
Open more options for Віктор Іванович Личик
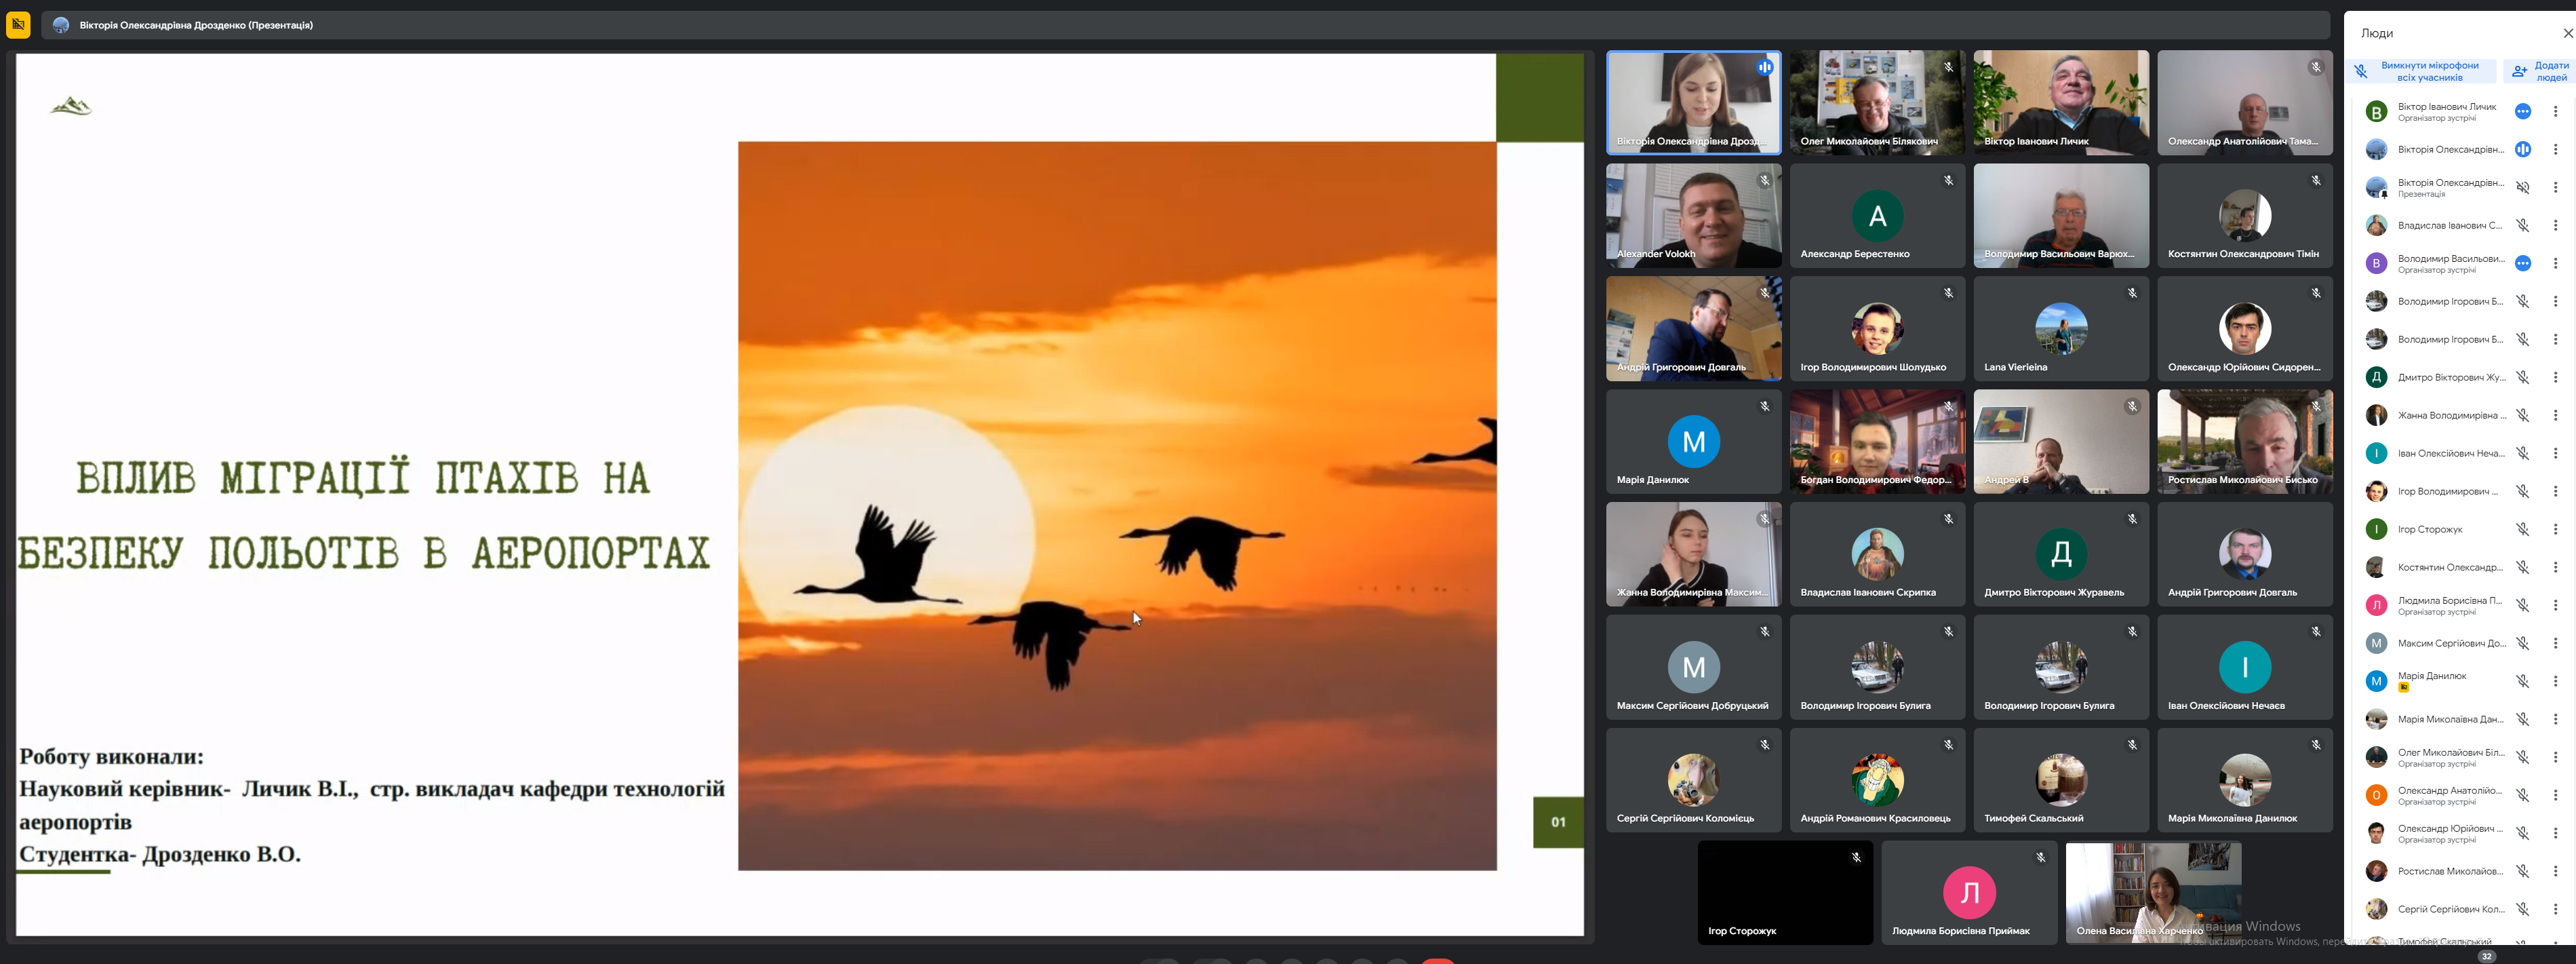pos(2554,112)
